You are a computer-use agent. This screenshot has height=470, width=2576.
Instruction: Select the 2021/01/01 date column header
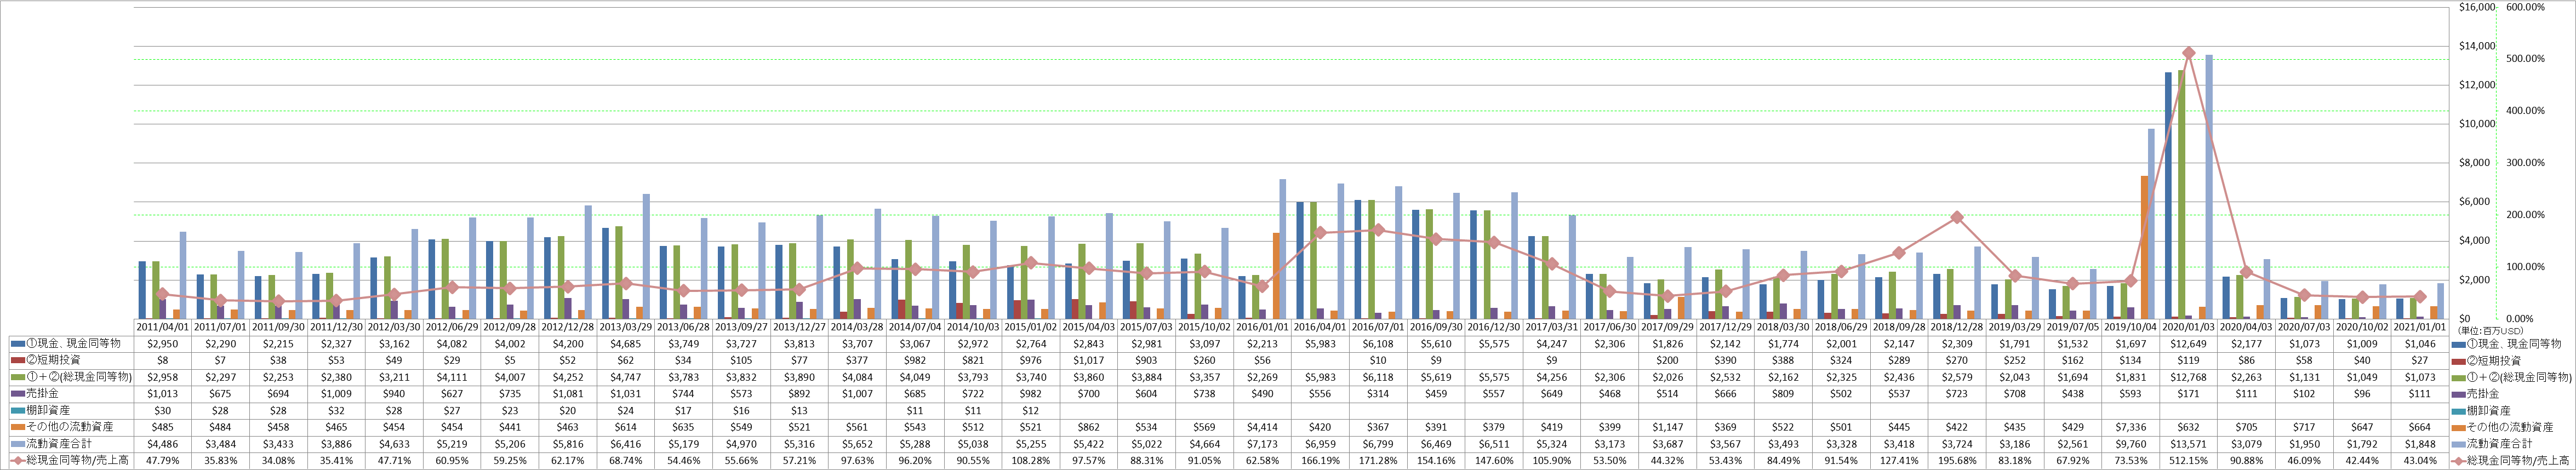pyautogui.click(x=2420, y=327)
